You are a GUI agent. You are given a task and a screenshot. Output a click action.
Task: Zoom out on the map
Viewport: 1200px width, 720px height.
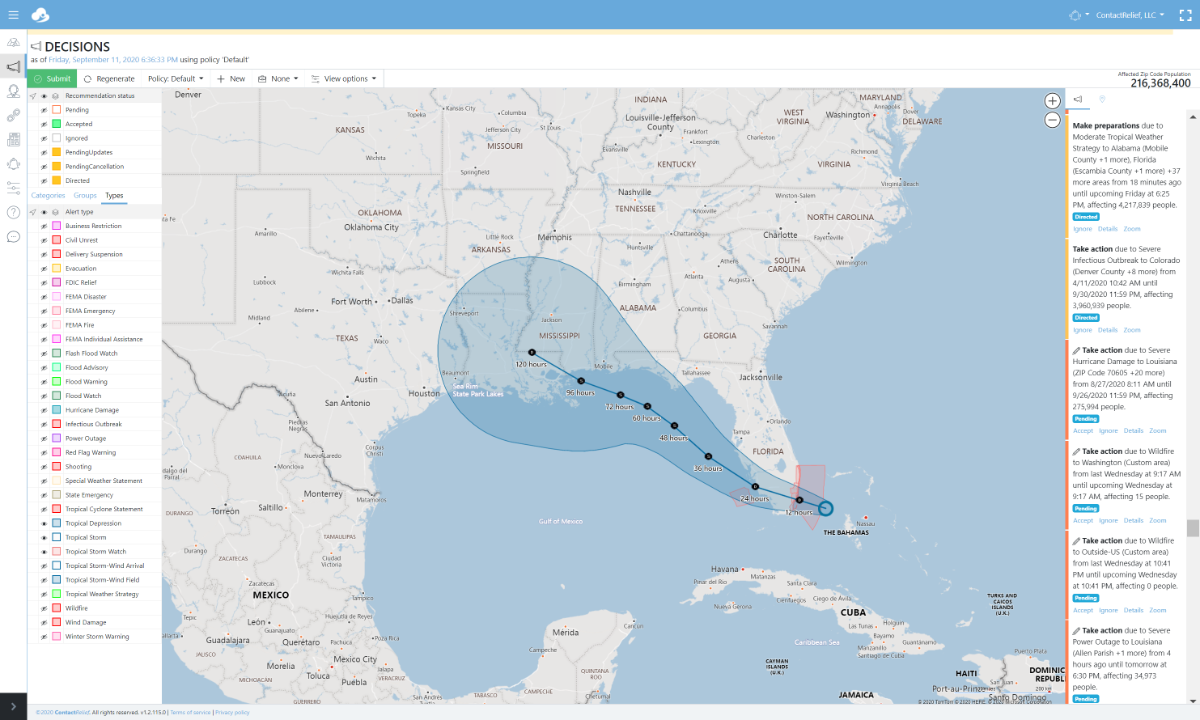coord(1052,120)
